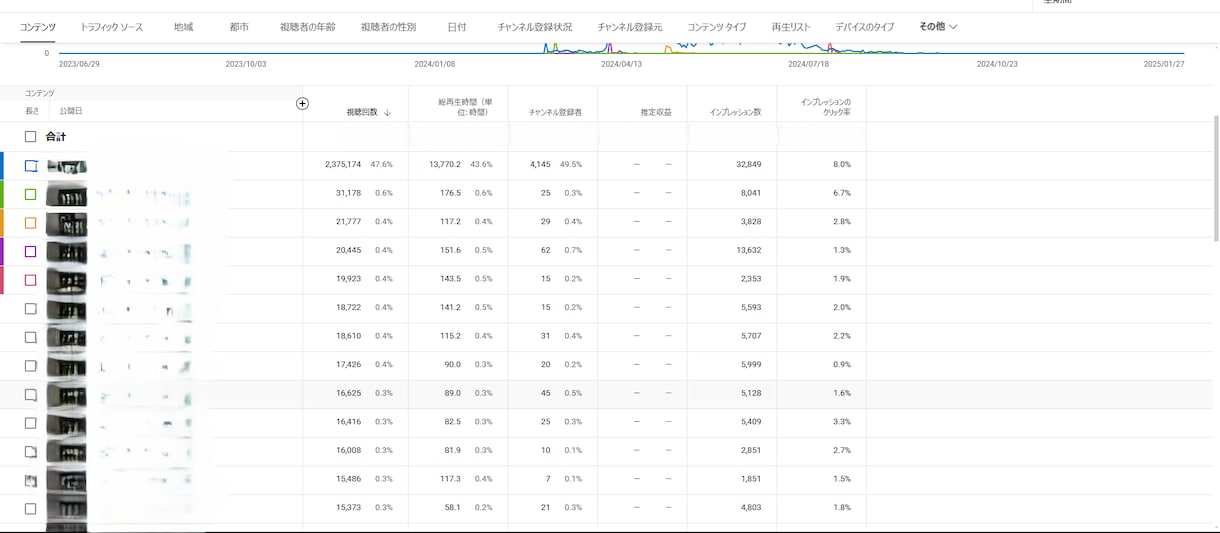Click the 2024/04/13 chart date label
Viewport: 1220px width, 533px height.
621,63
